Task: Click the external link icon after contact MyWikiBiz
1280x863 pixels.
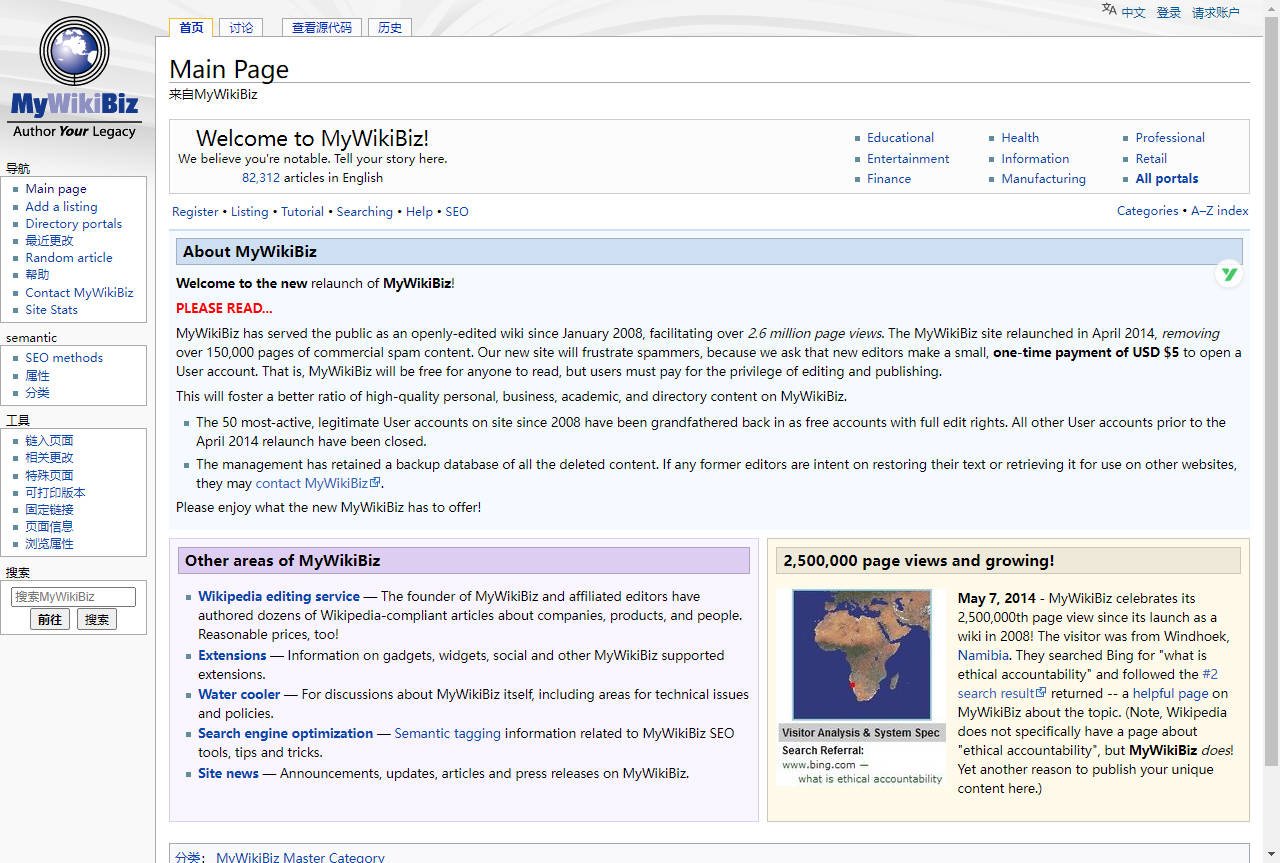Action: [x=376, y=483]
